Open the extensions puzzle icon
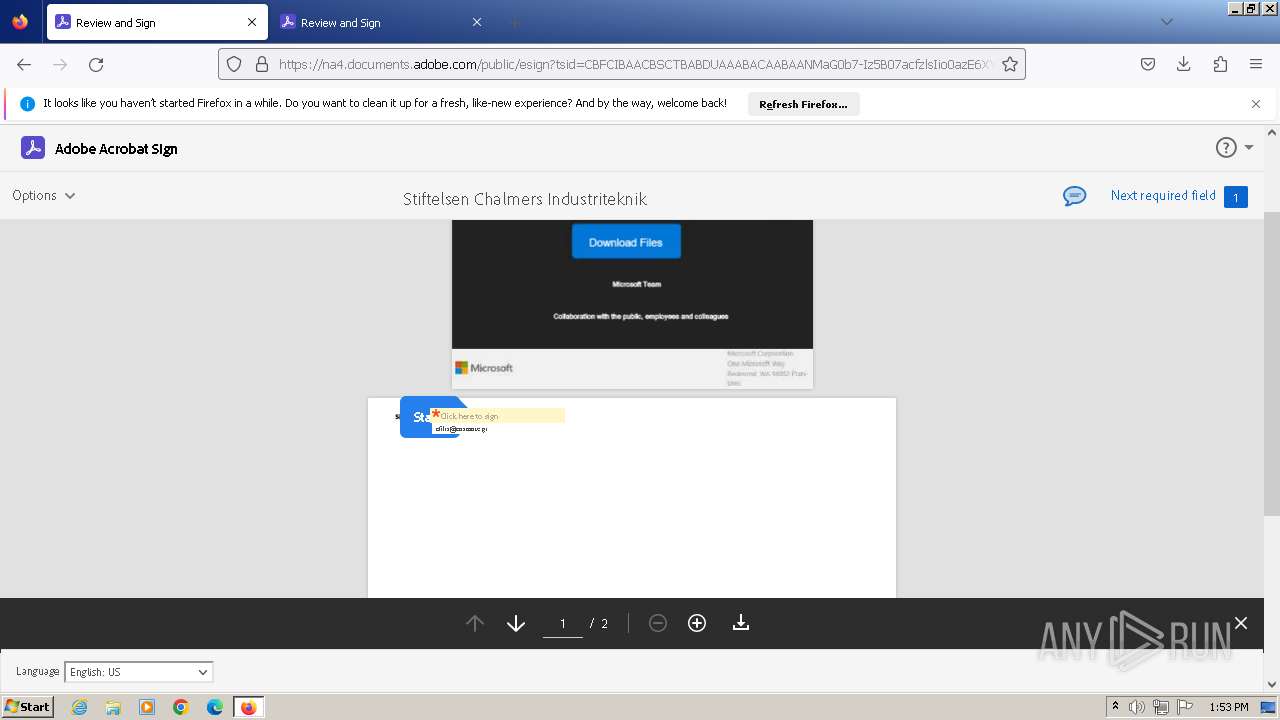Viewport: 1280px width, 720px height. [1220, 64]
